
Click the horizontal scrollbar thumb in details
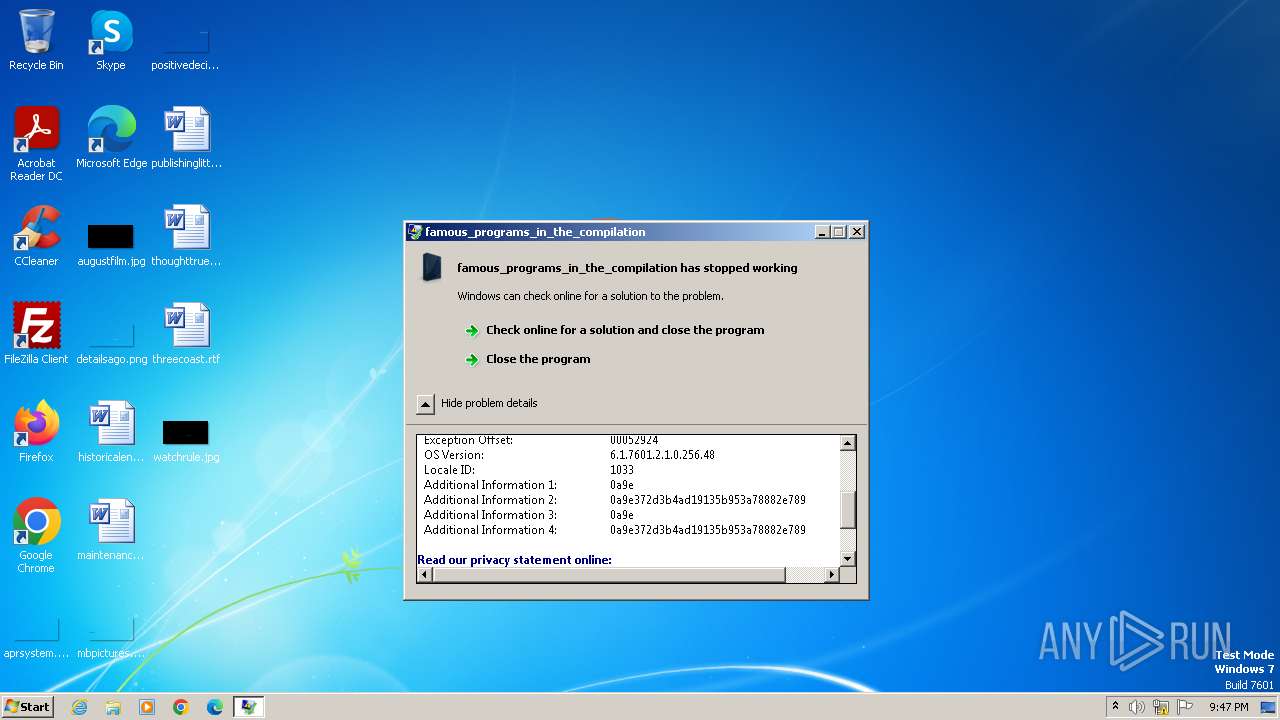click(x=609, y=575)
